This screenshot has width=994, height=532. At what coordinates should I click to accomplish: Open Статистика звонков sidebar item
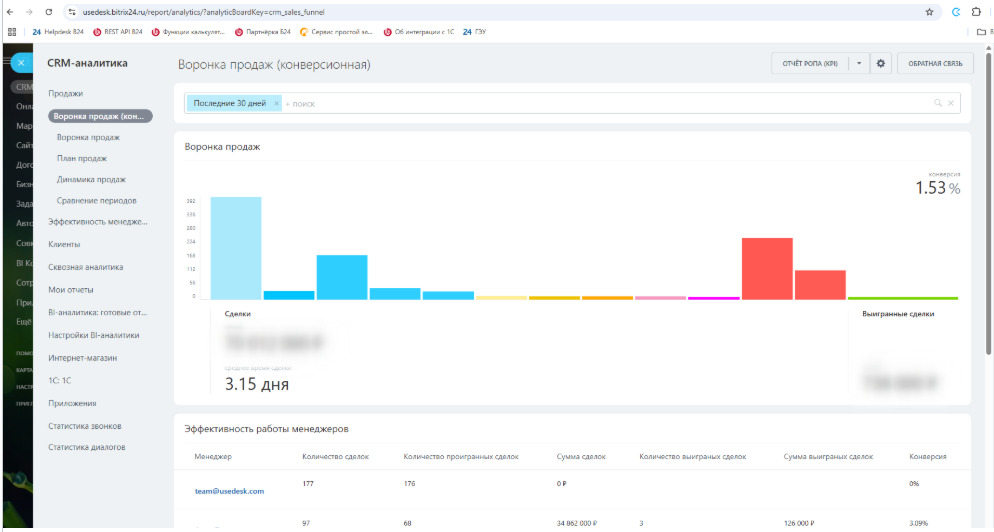85,426
